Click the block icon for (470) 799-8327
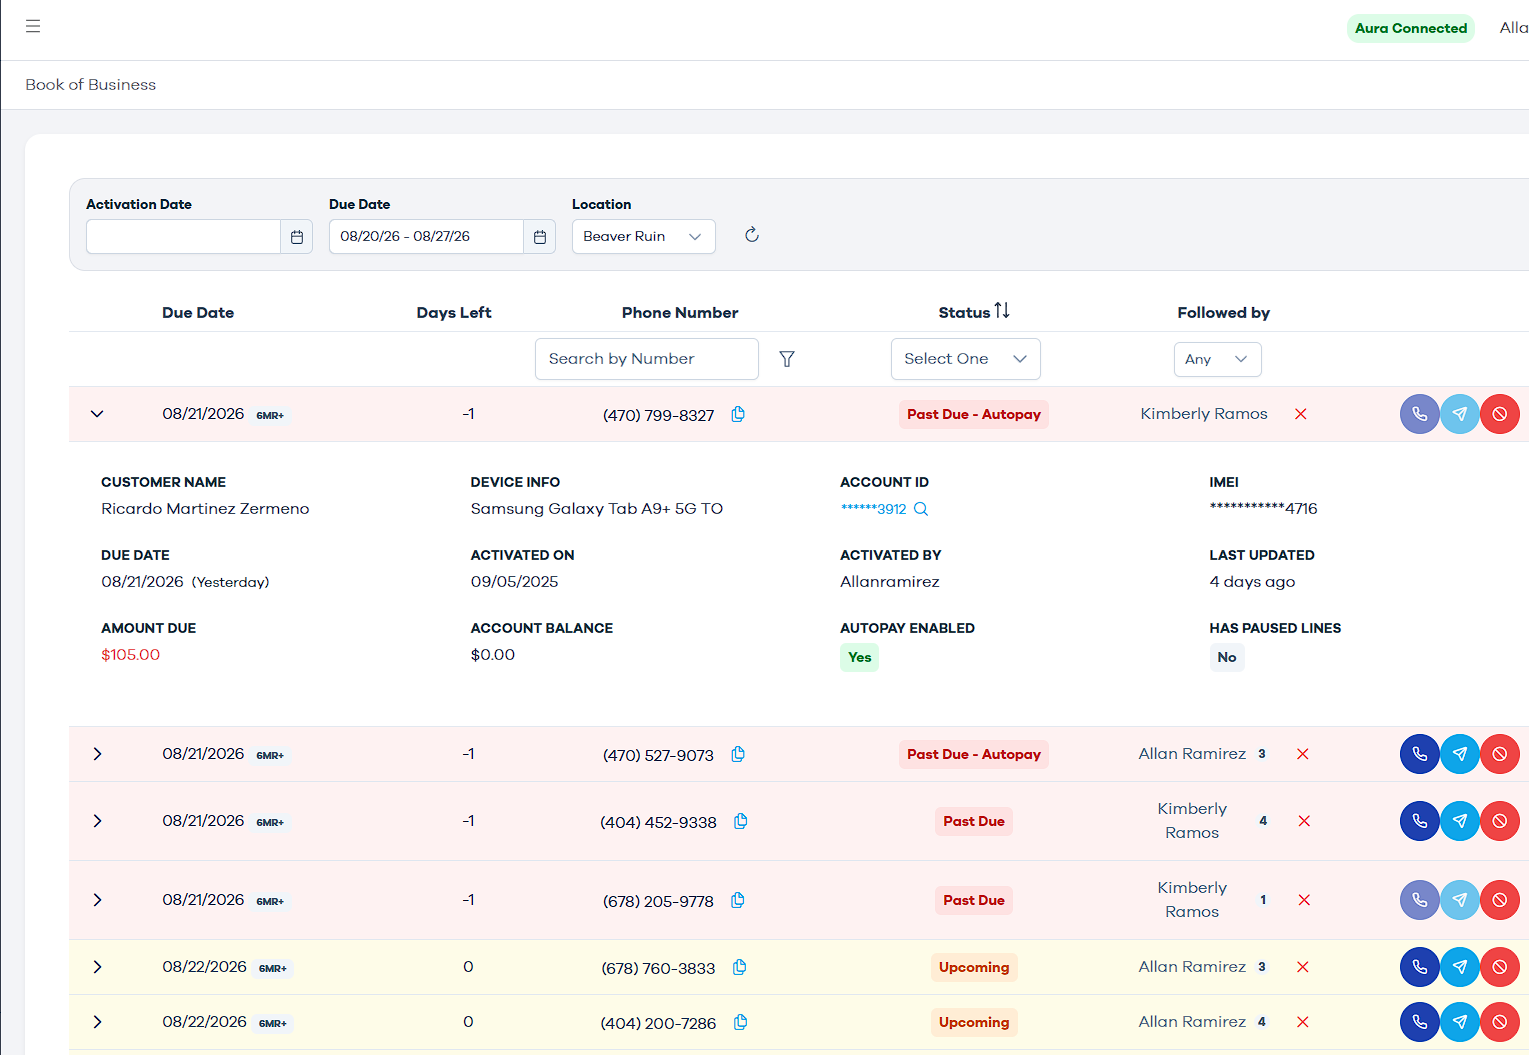This screenshot has width=1529, height=1055. click(1500, 414)
